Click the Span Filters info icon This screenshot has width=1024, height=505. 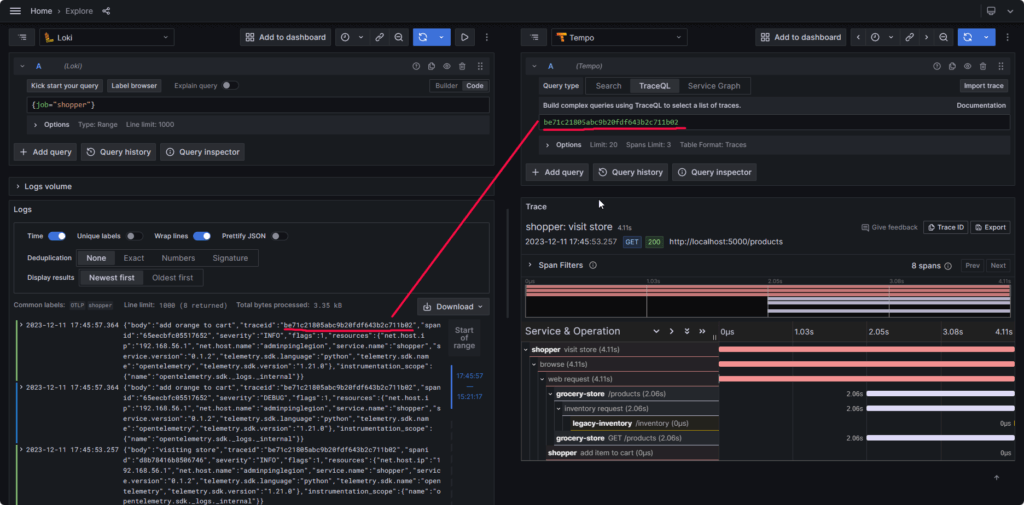[593, 265]
